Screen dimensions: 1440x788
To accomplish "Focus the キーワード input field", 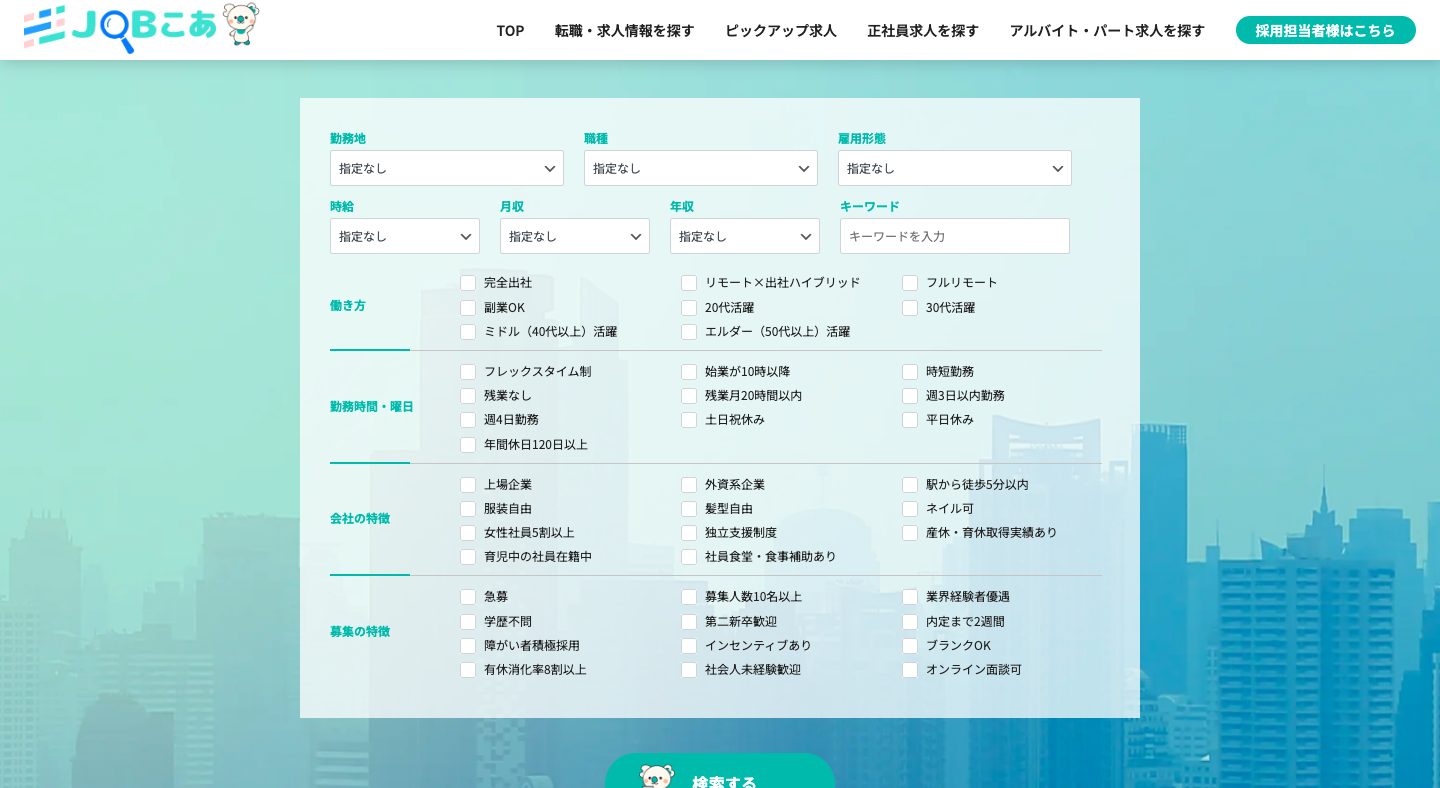I will click(x=955, y=236).
